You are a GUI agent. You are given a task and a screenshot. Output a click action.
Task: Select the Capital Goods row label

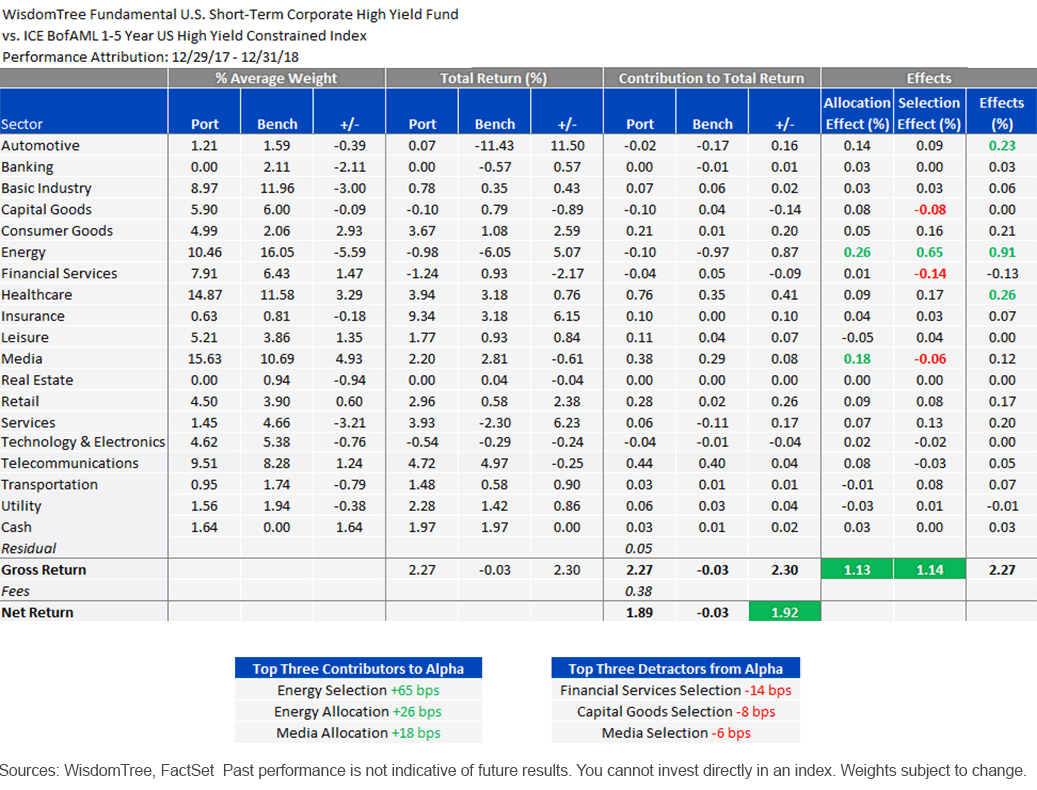pos(46,210)
